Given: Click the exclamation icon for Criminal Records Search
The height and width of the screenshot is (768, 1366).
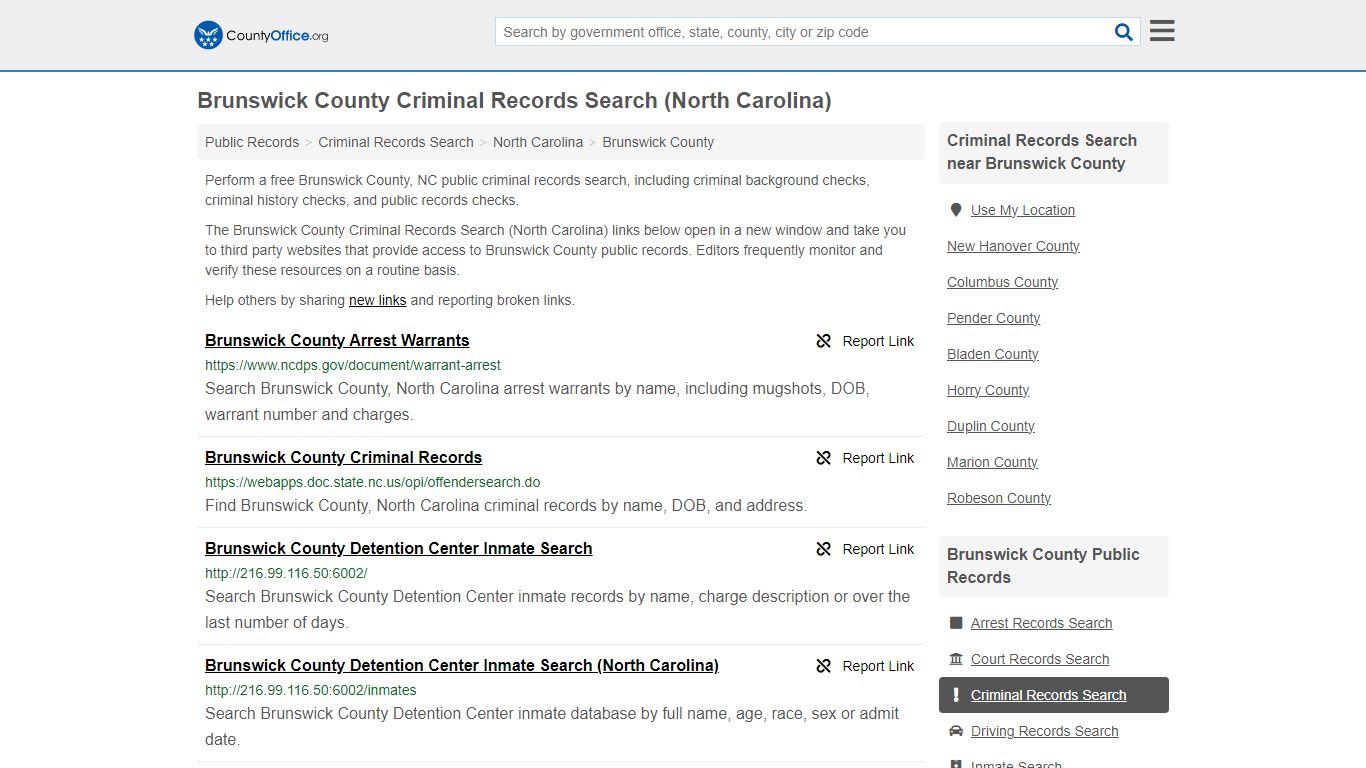Looking at the screenshot, I should click(956, 695).
